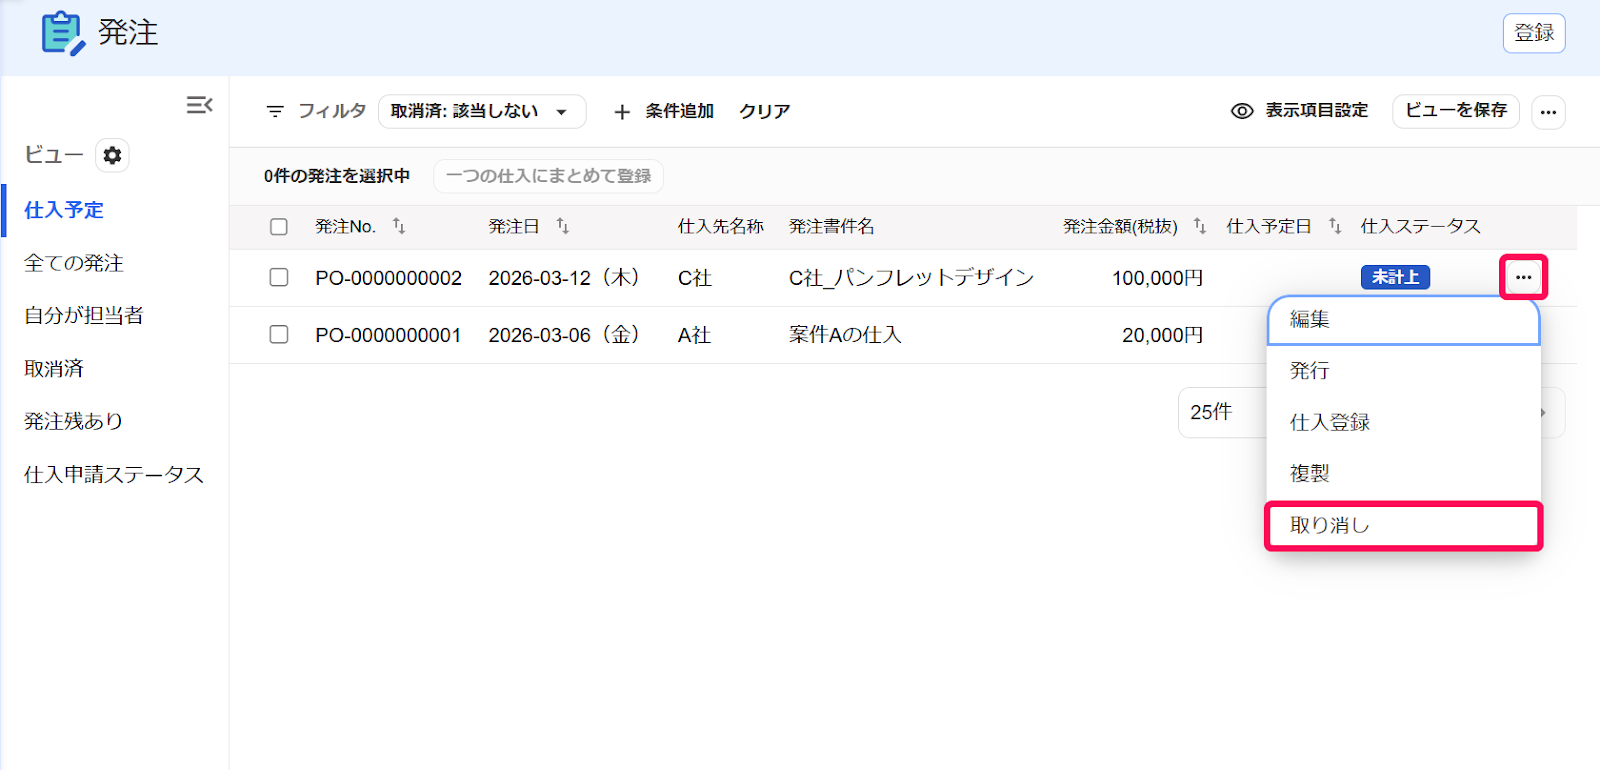Open the toolbar three-dot more options button

[x=1548, y=112]
